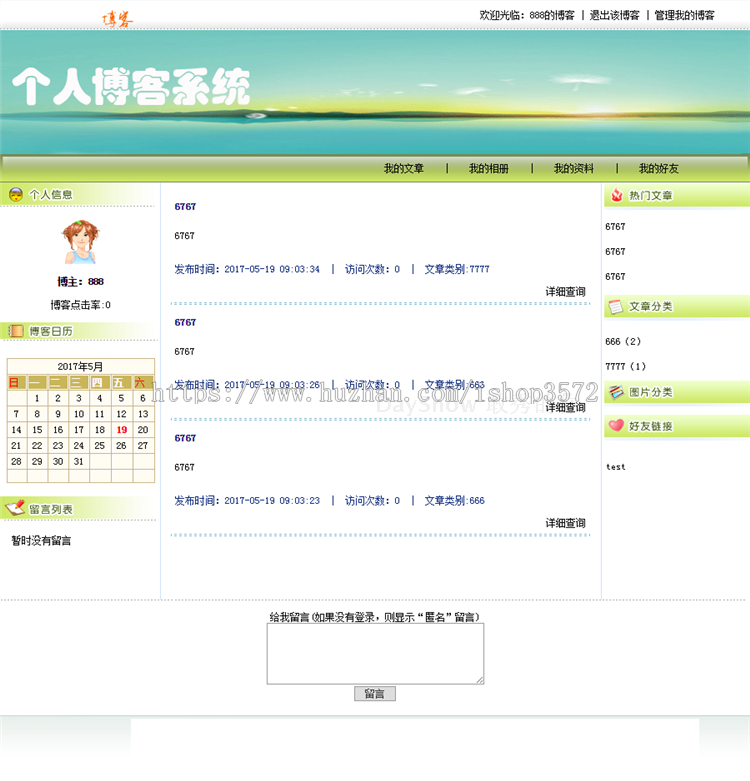
Task: Click the blog owner avatar image
Action: point(80,242)
